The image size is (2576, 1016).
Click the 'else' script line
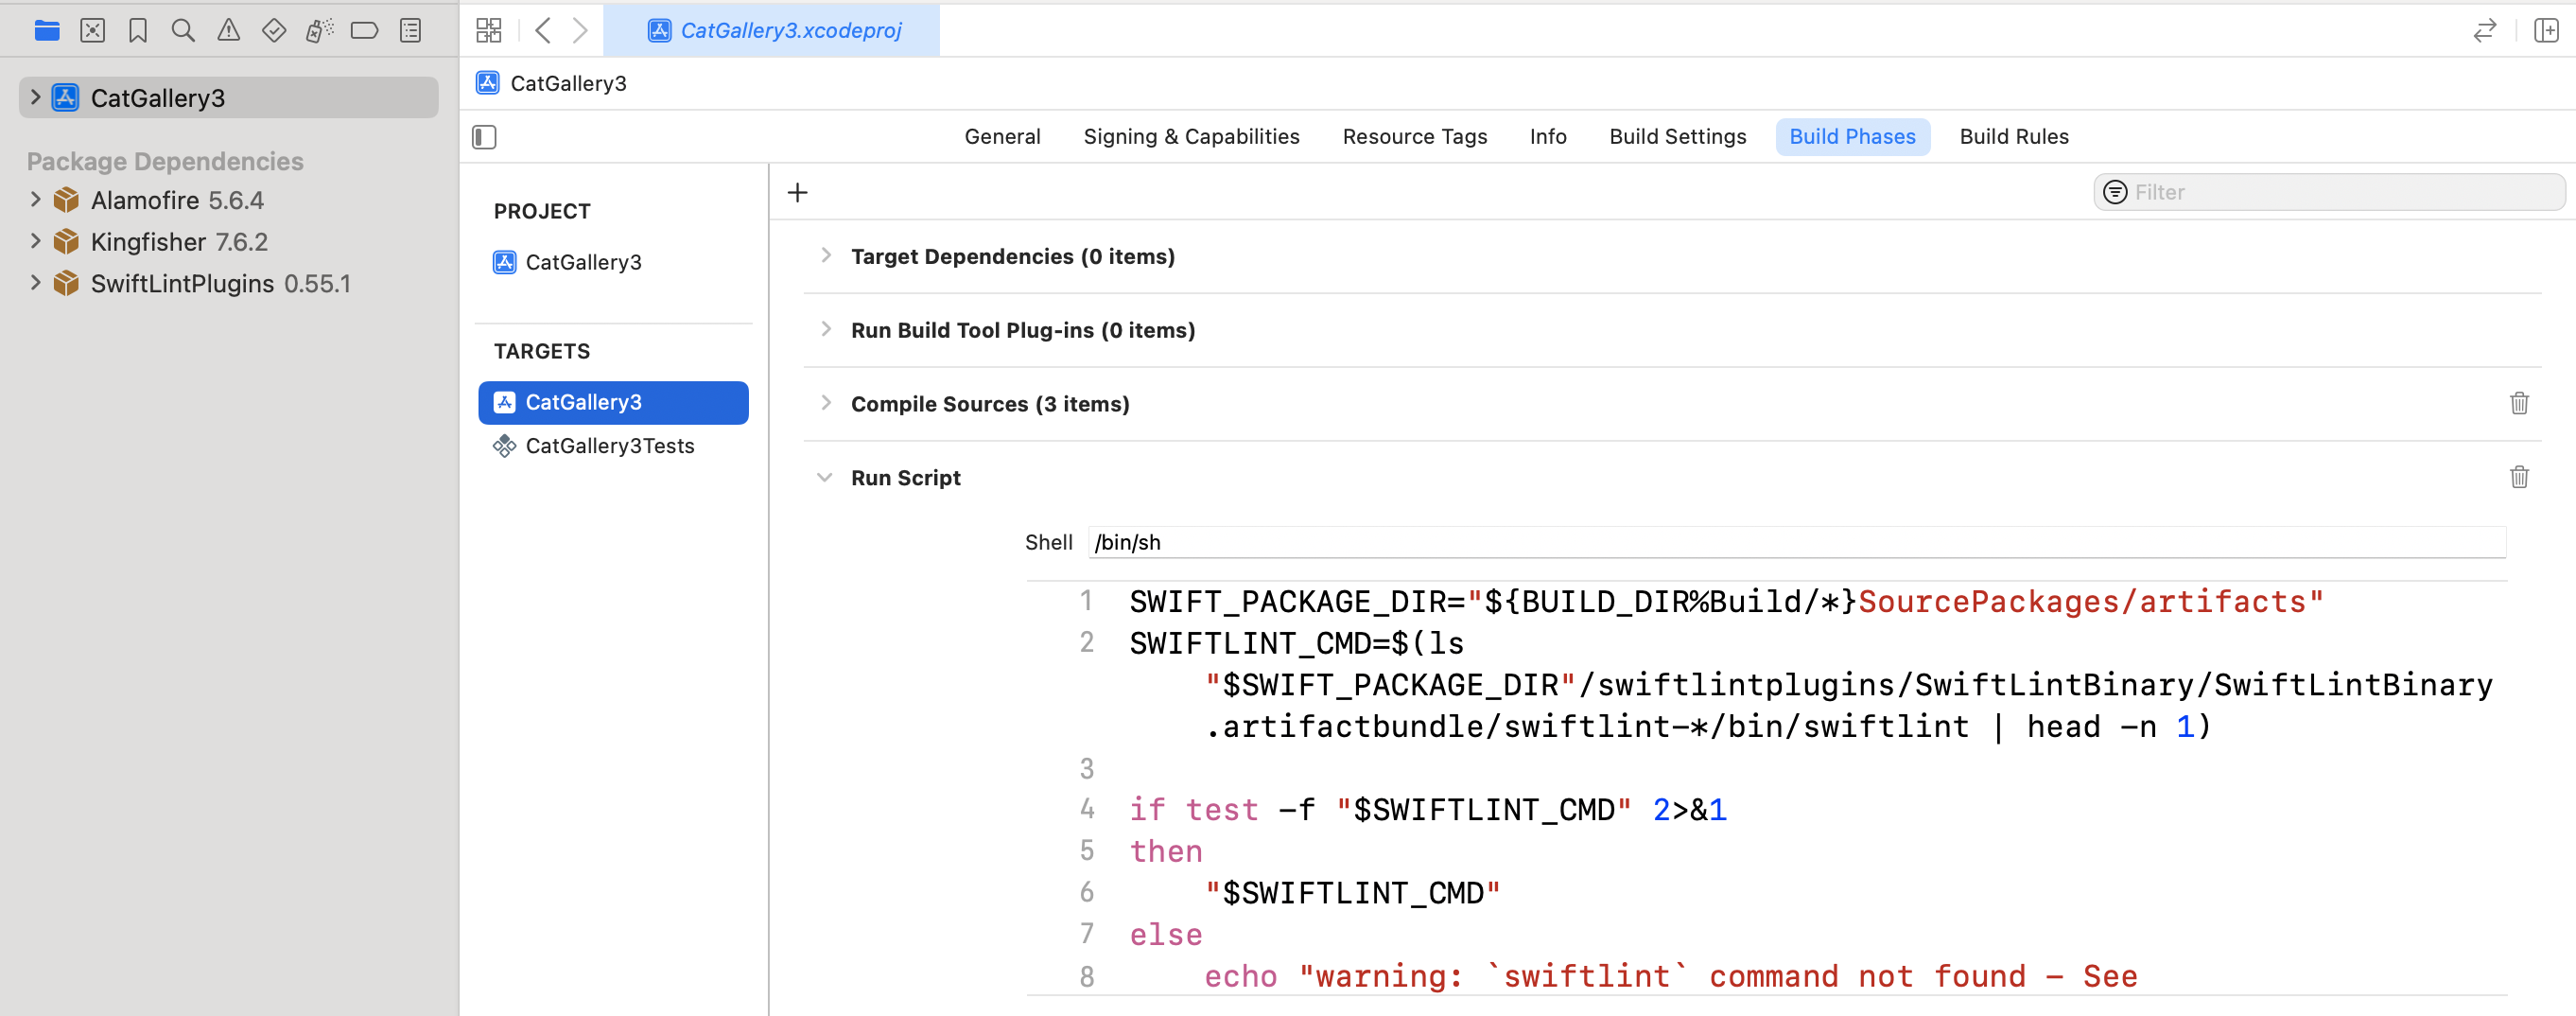[1166, 935]
